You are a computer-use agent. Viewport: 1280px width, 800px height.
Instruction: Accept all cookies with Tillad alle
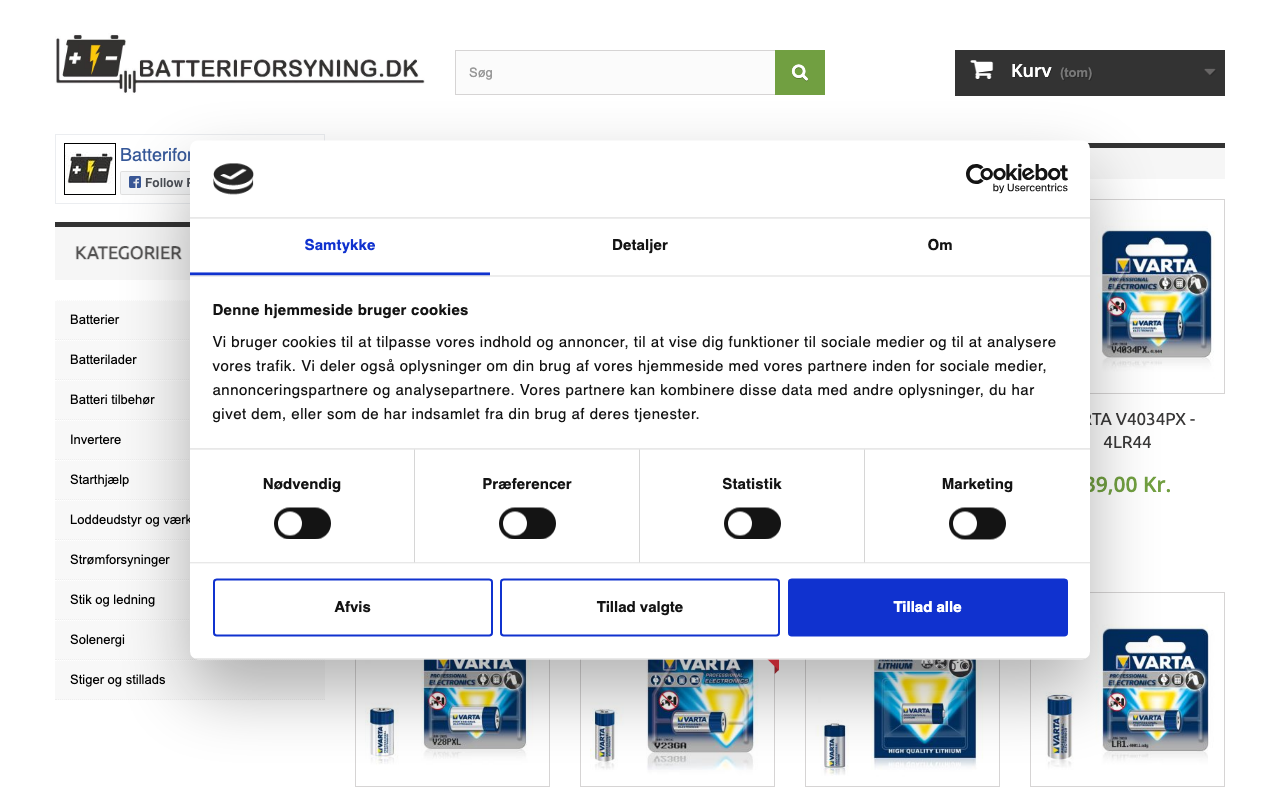coord(928,607)
